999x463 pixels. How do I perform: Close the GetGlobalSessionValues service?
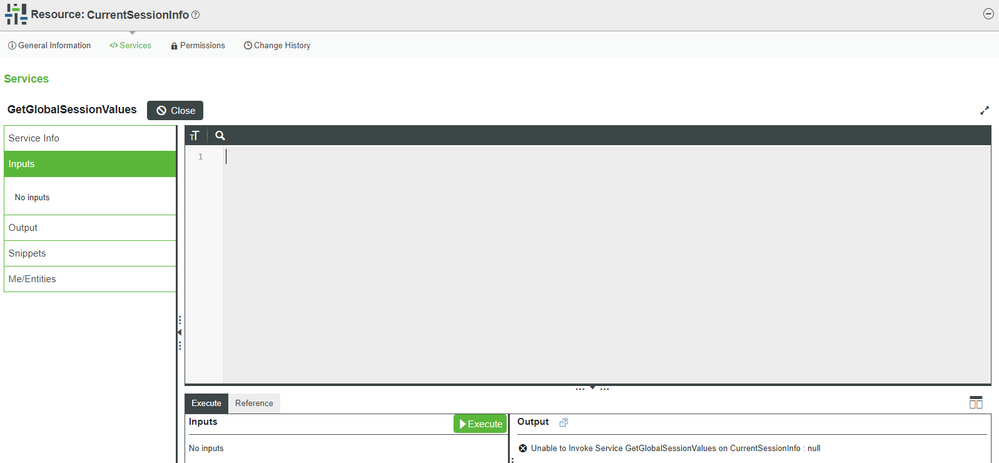click(x=175, y=110)
